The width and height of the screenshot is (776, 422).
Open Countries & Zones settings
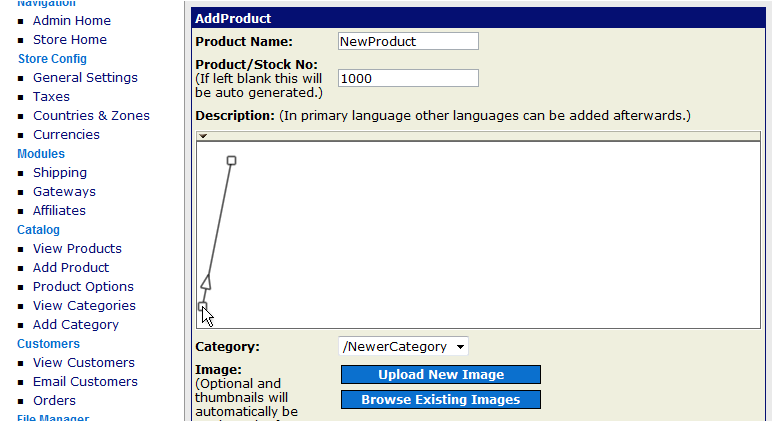(x=91, y=115)
